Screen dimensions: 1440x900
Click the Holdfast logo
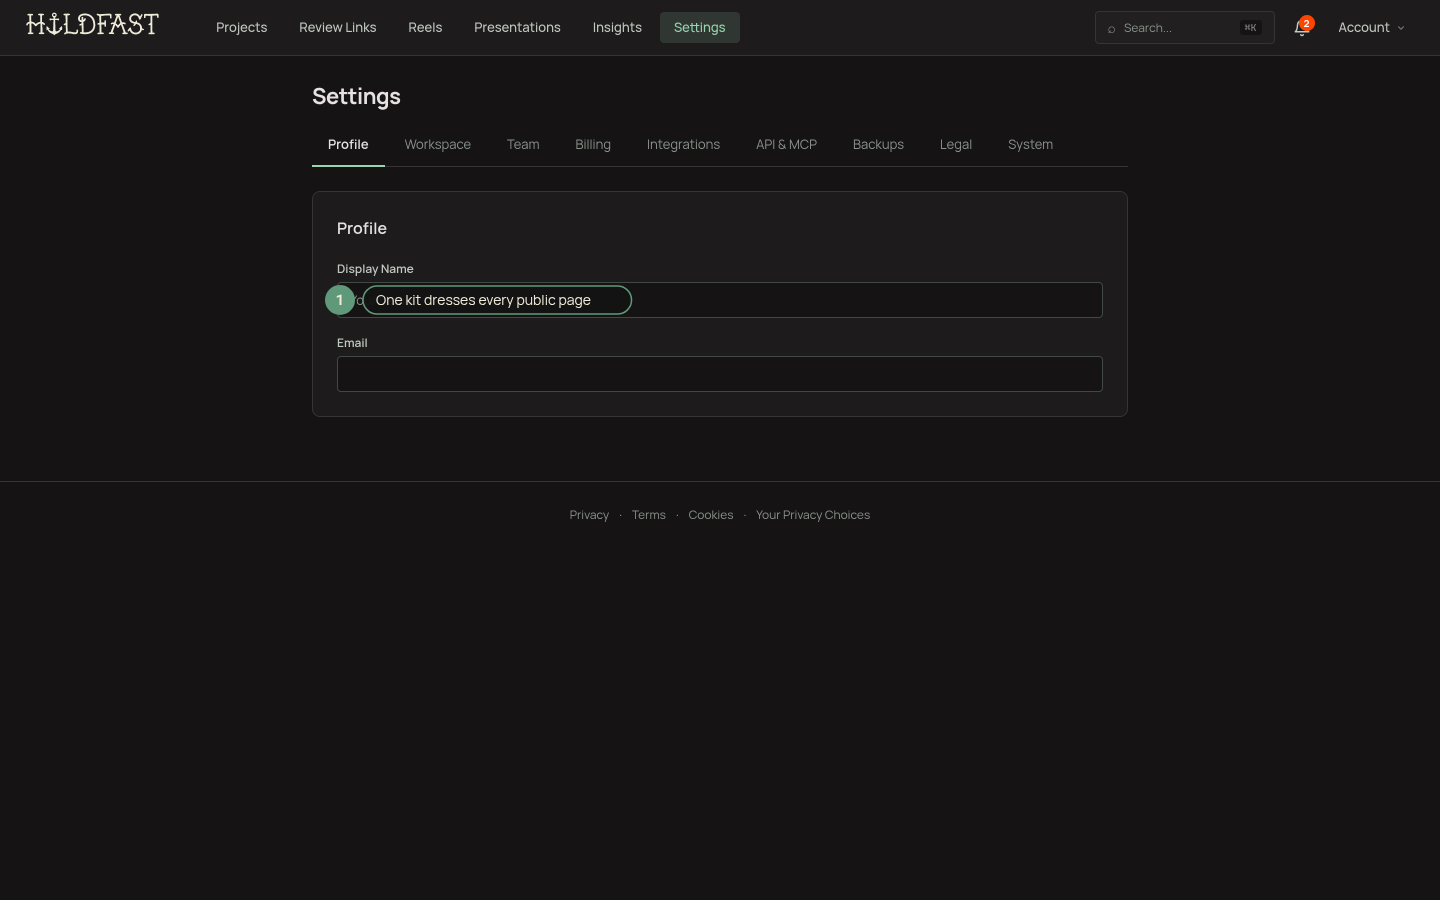(x=92, y=25)
